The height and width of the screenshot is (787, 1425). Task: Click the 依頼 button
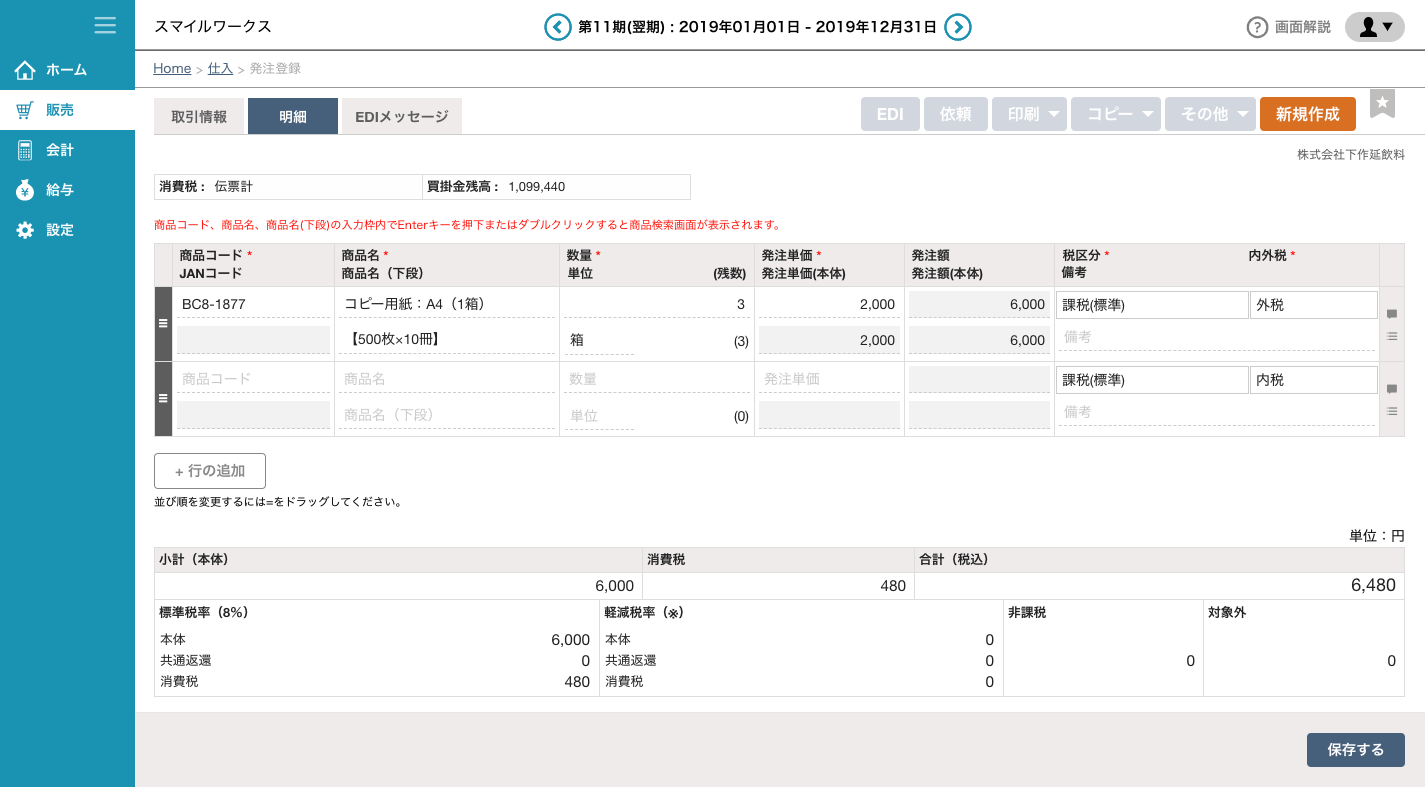(x=956, y=114)
